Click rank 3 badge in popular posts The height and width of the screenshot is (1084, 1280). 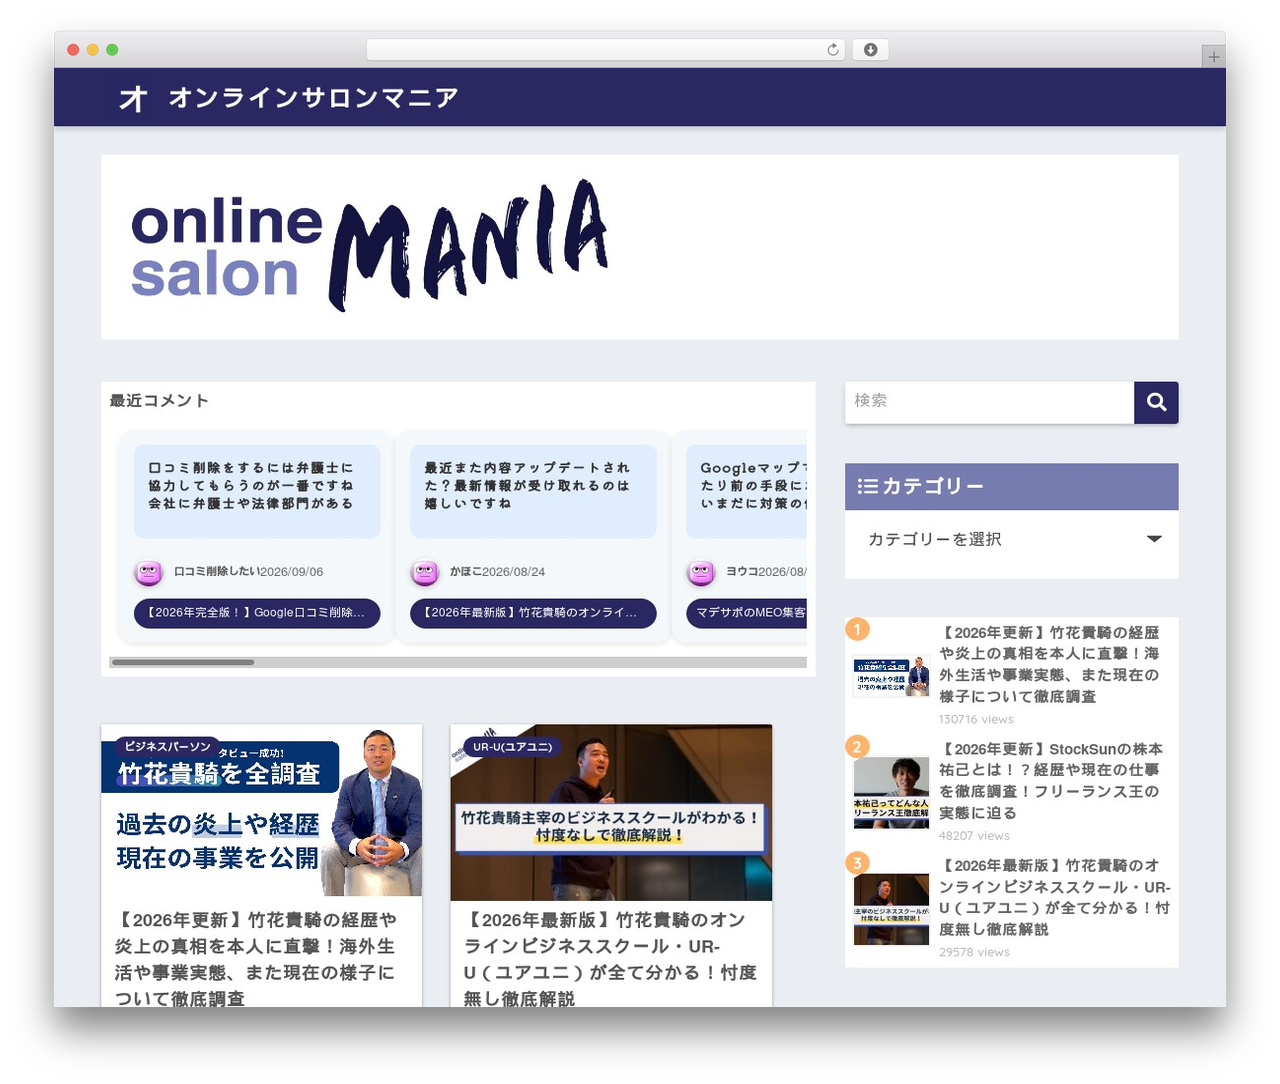(x=857, y=862)
